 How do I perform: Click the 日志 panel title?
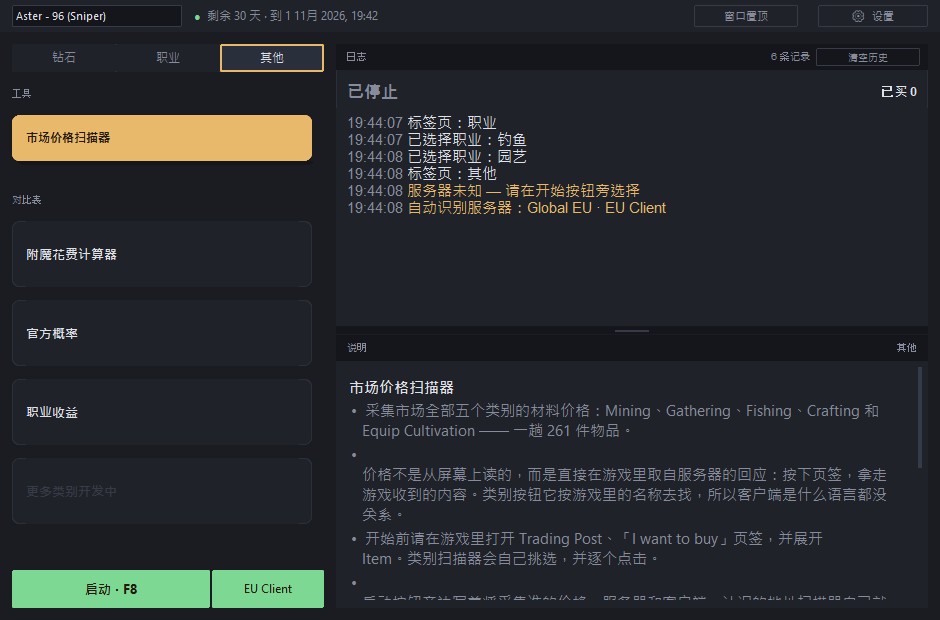click(356, 57)
